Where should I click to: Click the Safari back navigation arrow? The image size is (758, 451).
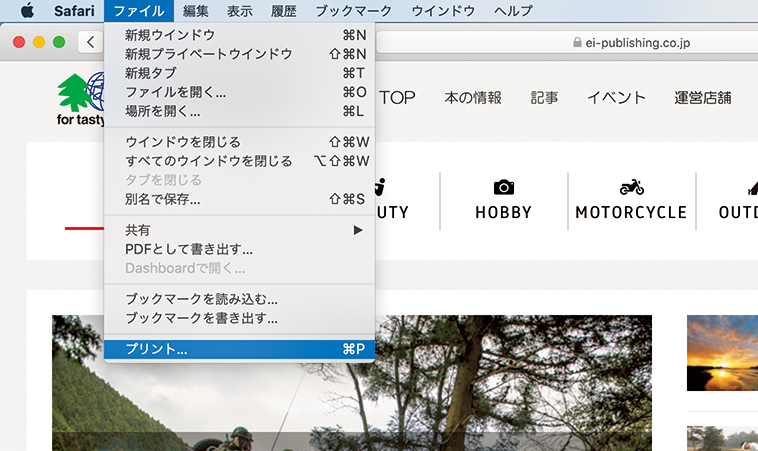click(91, 43)
